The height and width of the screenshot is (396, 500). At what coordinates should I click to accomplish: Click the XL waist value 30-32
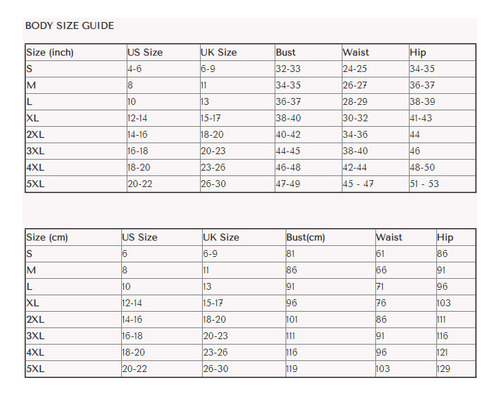click(355, 118)
